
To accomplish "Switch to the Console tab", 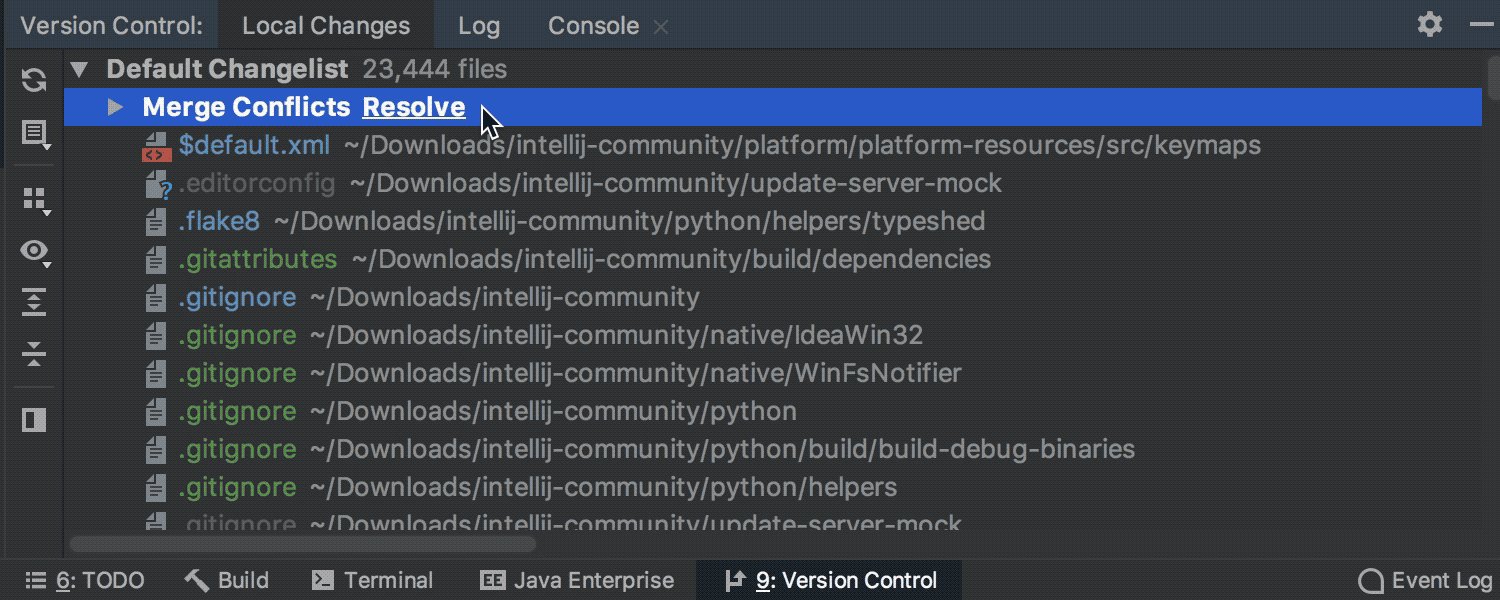I will pyautogui.click(x=593, y=25).
